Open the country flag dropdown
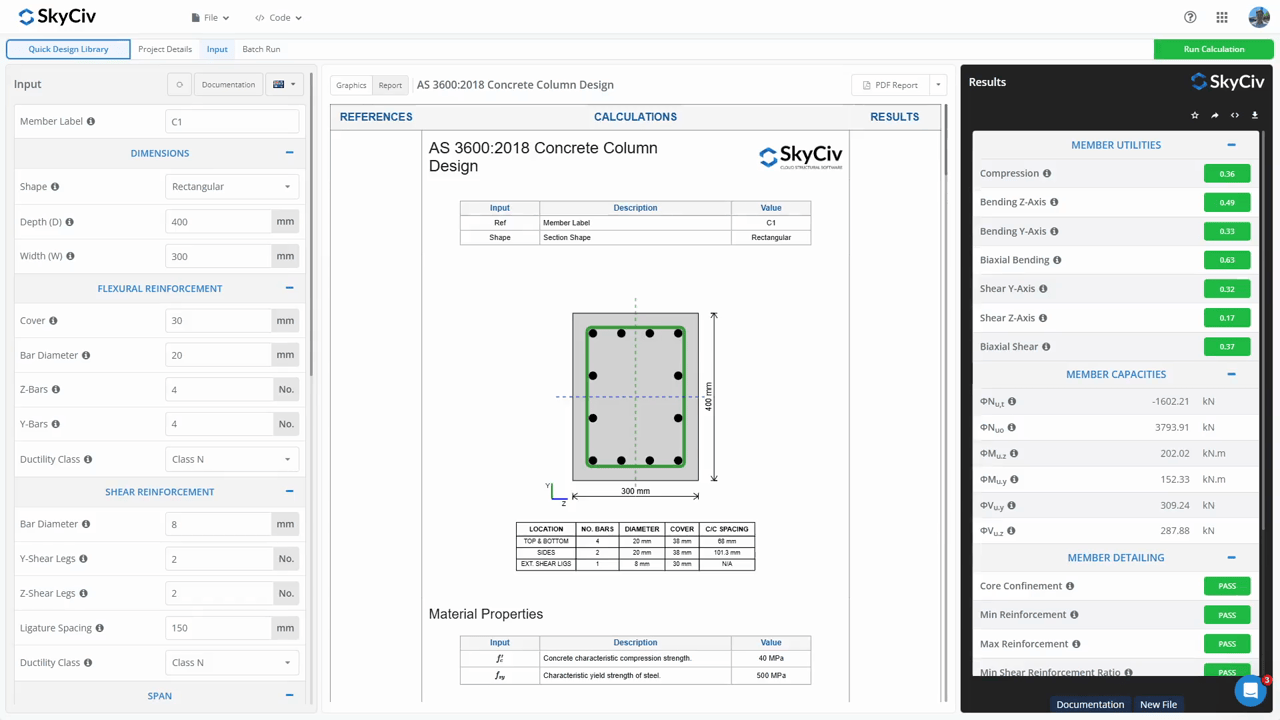 [284, 85]
